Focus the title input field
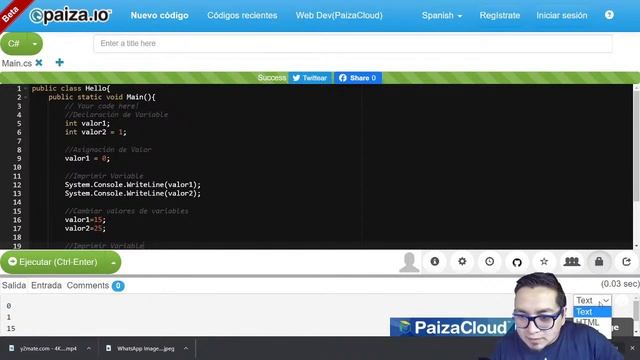 pos(353,43)
